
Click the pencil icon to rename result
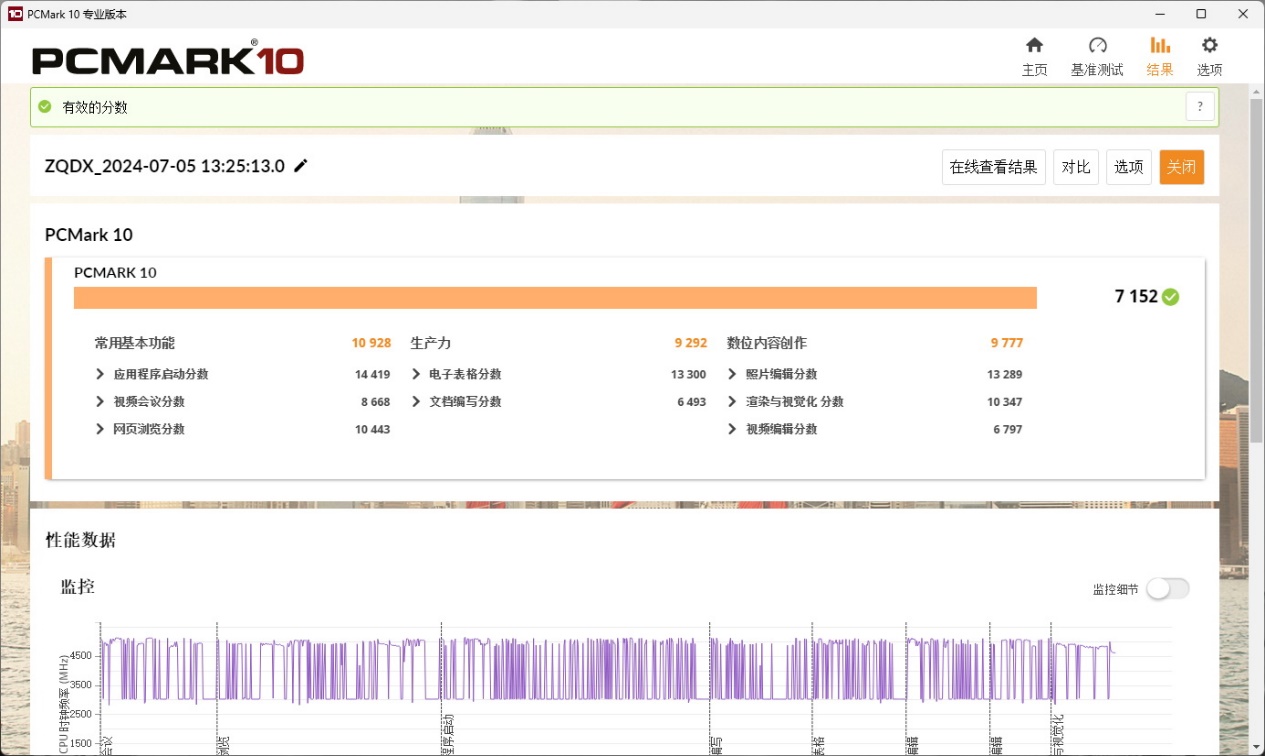pos(301,166)
